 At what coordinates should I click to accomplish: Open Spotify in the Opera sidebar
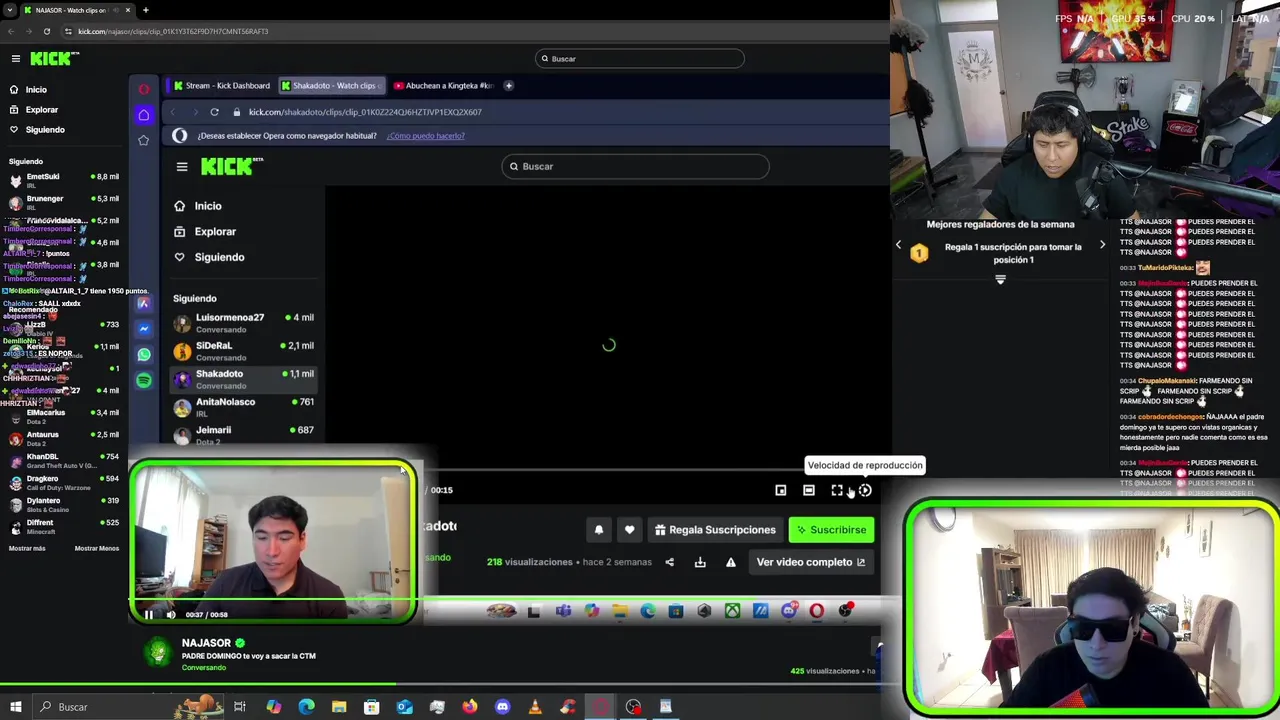tap(144, 380)
